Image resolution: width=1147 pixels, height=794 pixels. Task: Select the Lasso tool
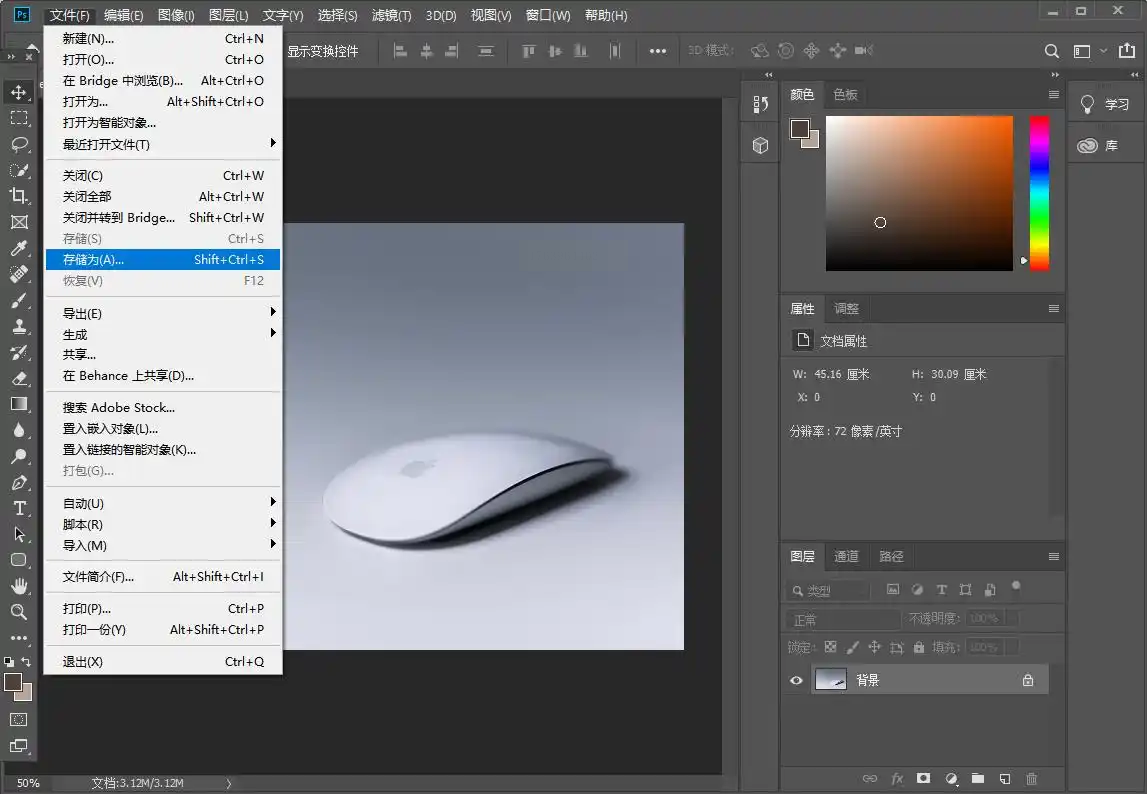pos(19,144)
